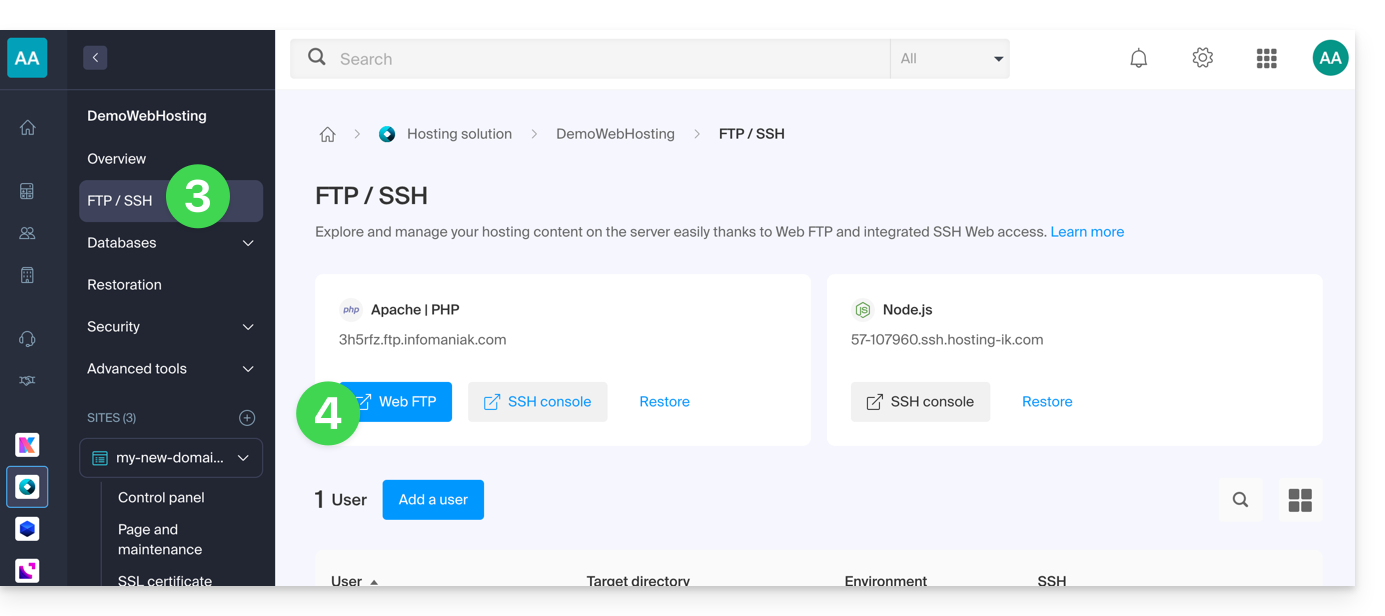Click the home icon in breadcrumb

(x=327, y=134)
